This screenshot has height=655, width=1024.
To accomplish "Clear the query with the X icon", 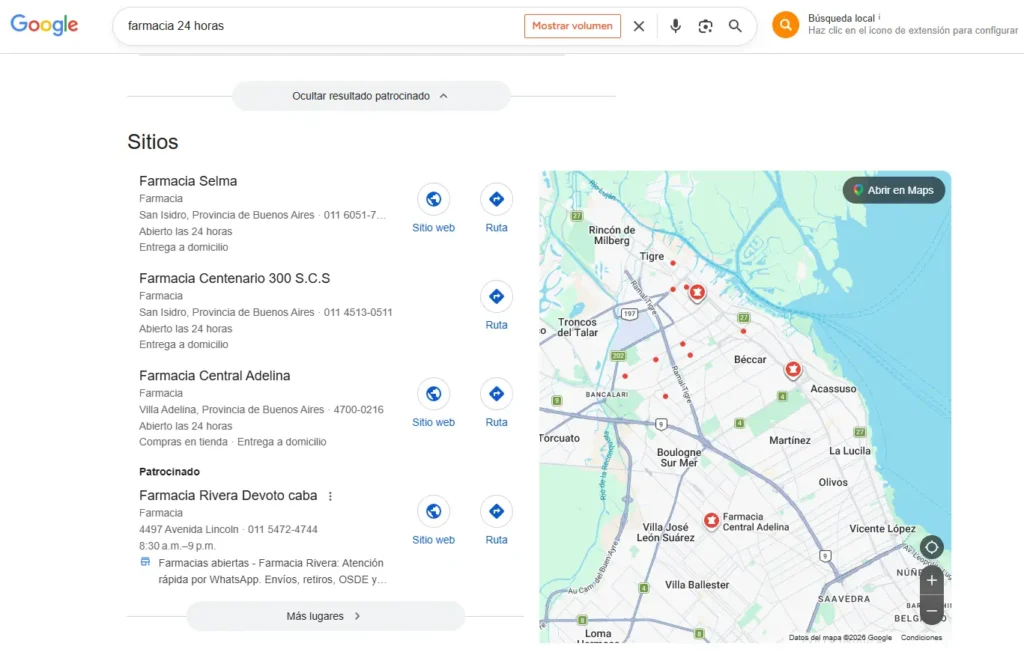I will pos(639,26).
